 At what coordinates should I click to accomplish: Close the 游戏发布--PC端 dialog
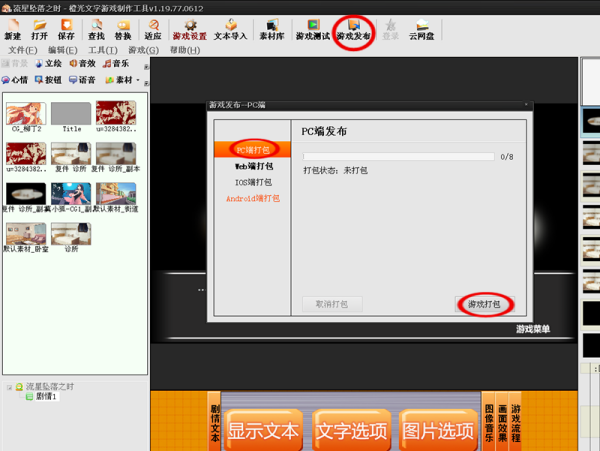point(526,104)
